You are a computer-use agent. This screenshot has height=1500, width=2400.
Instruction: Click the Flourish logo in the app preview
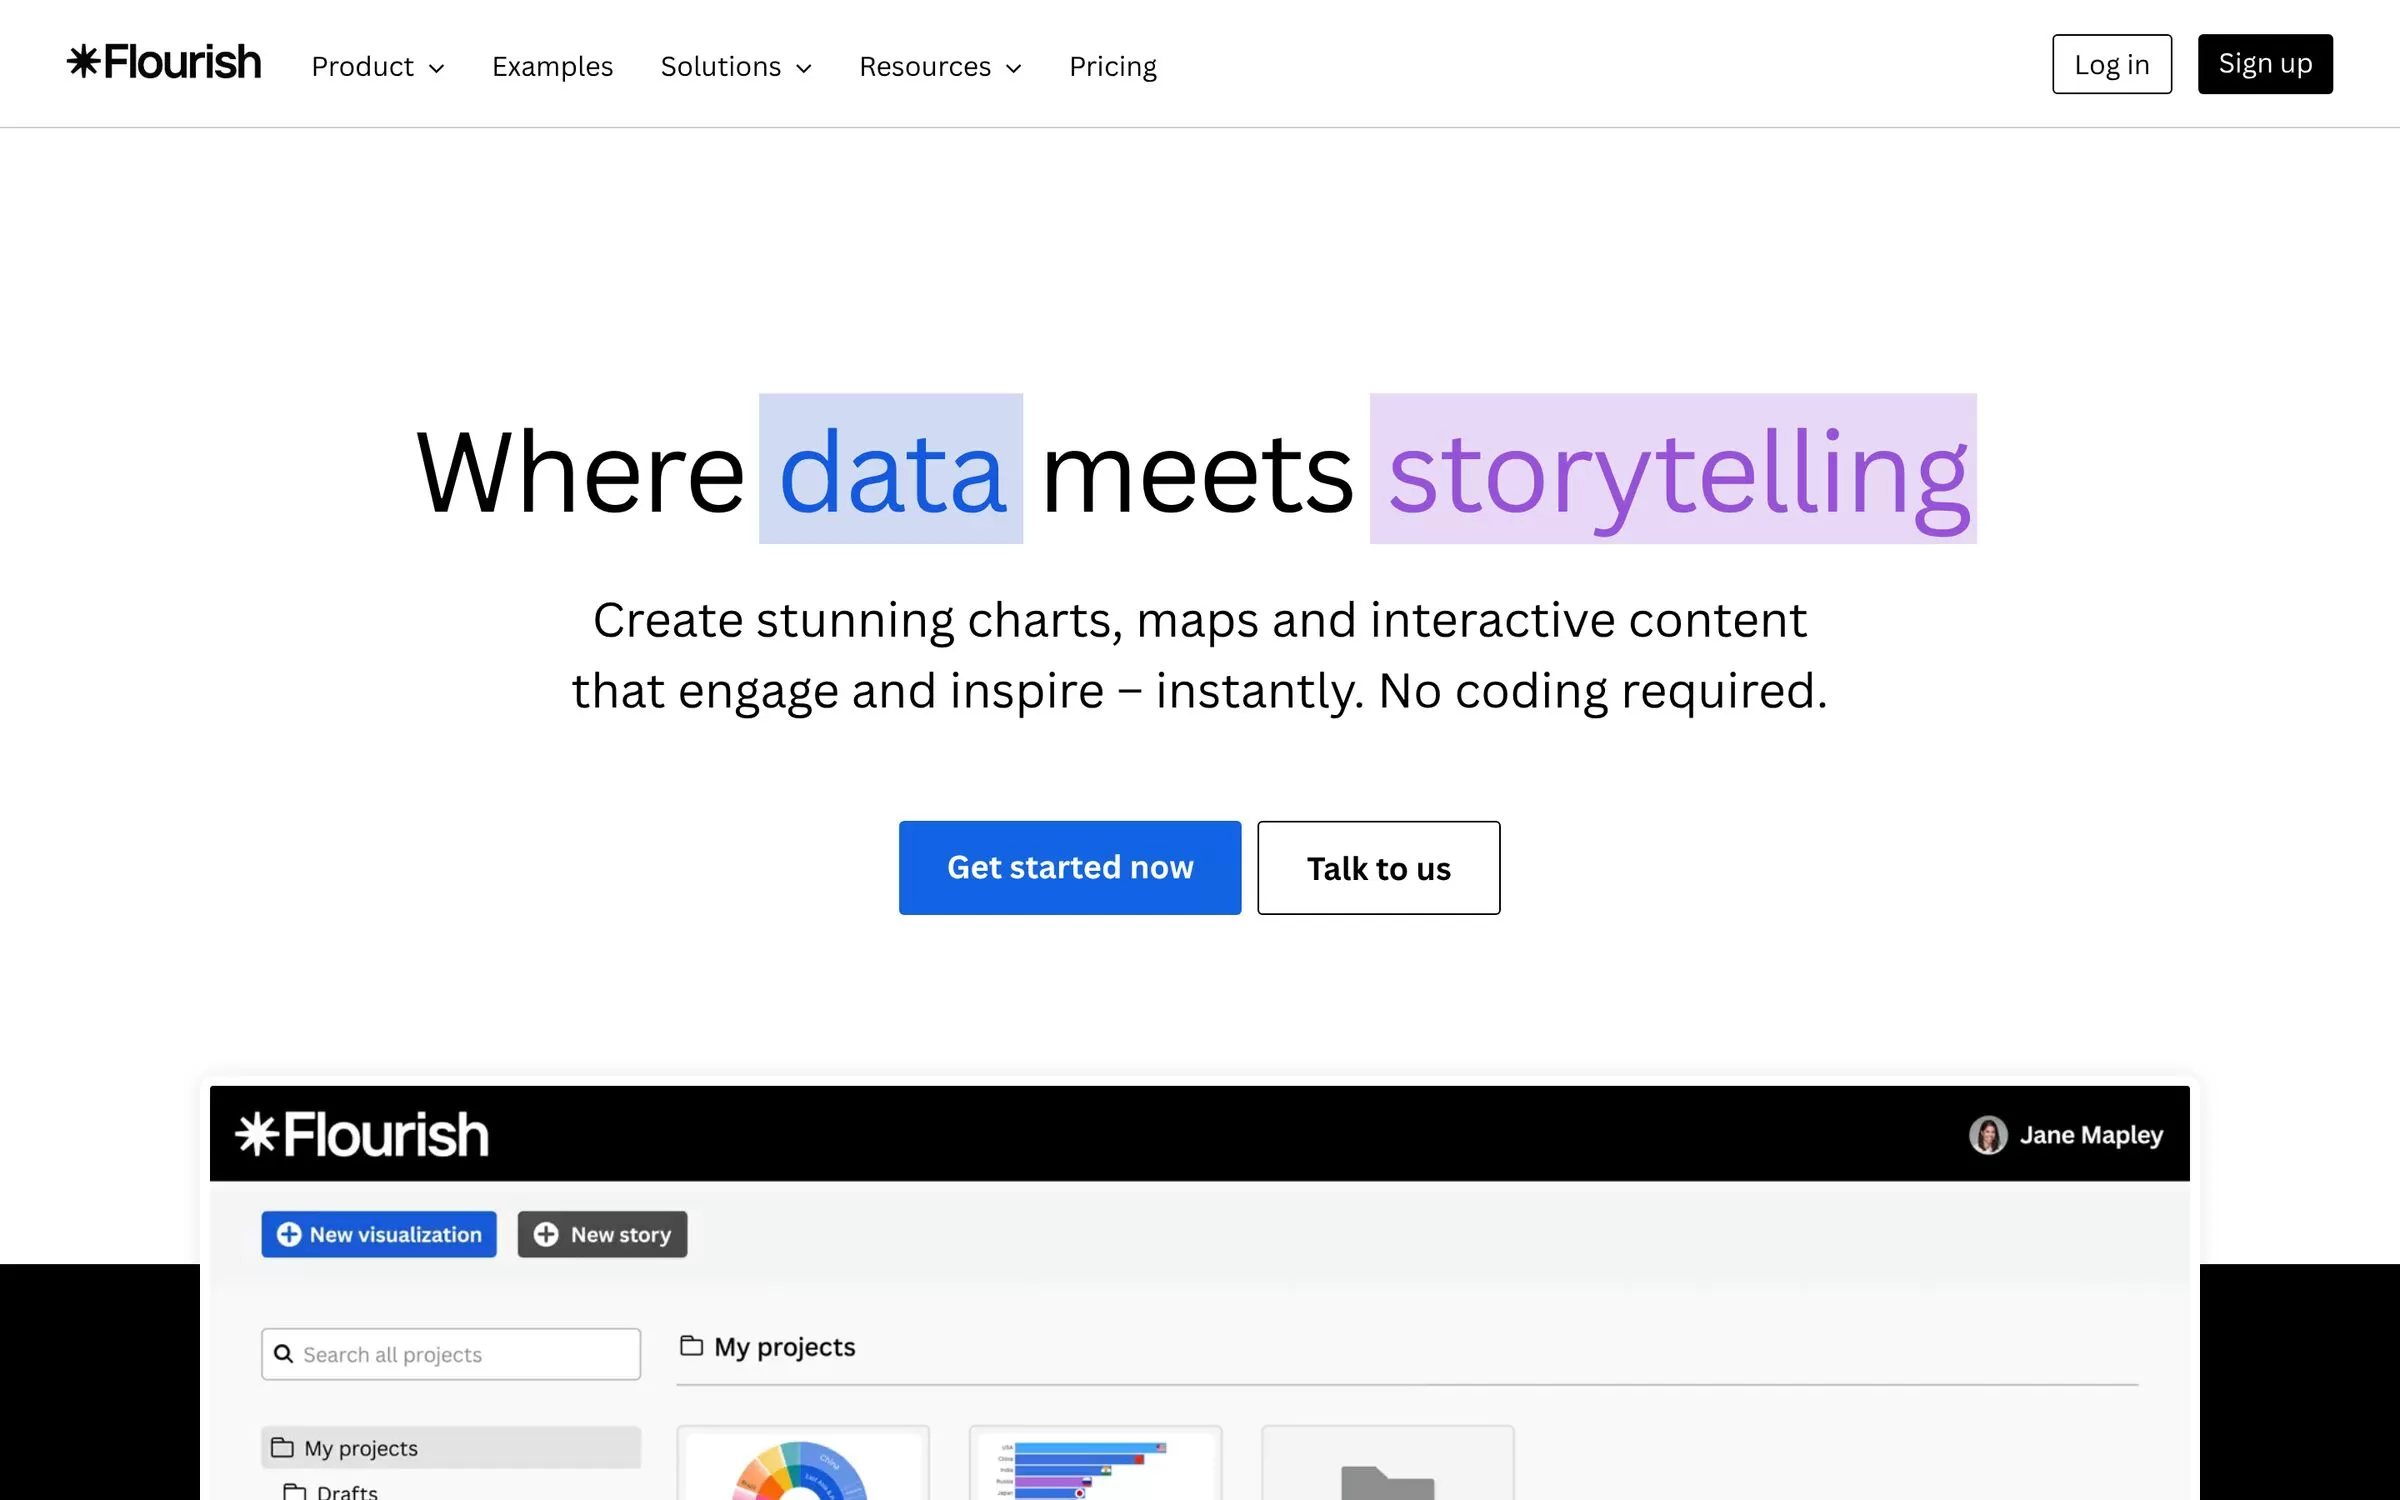(x=362, y=1135)
